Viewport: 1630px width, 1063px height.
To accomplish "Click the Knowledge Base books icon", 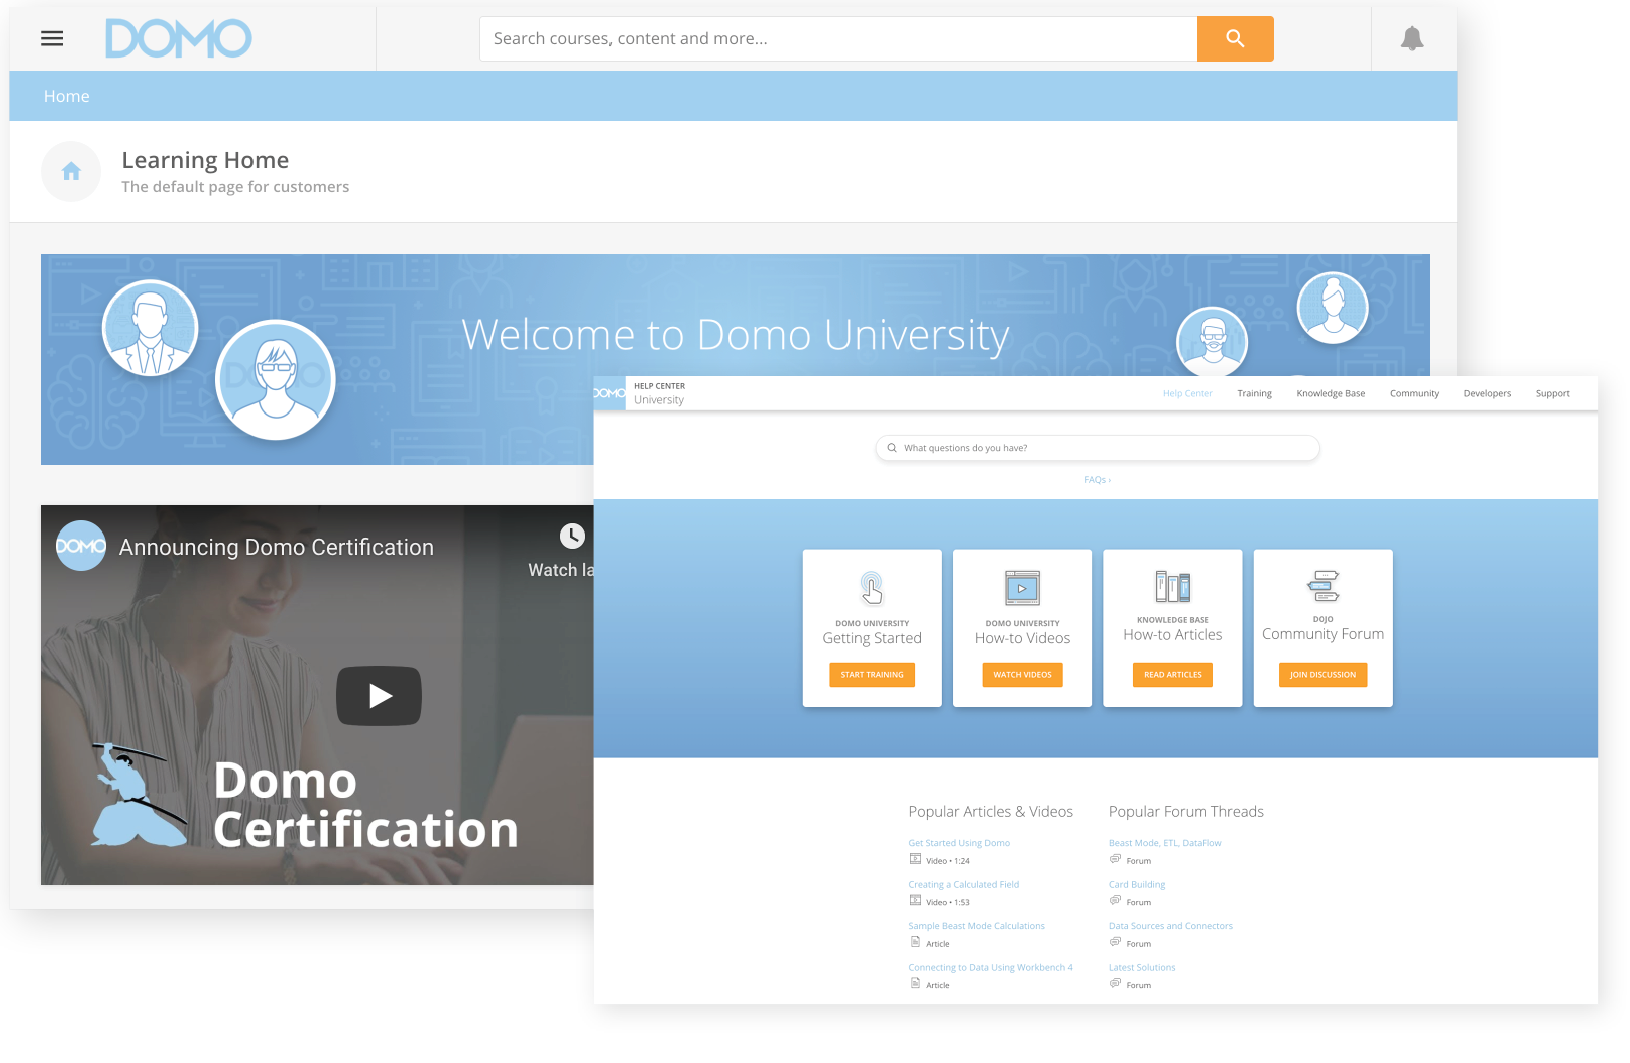I will pyautogui.click(x=1172, y=587).
